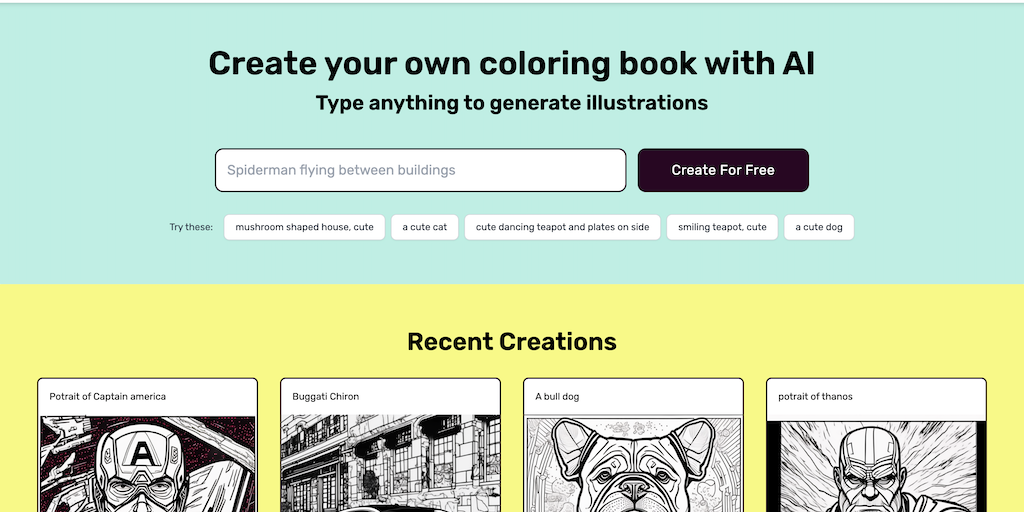Click the 'Try these:' label
This screenshot has height=512, width=1024.
[x=191, y=227]
